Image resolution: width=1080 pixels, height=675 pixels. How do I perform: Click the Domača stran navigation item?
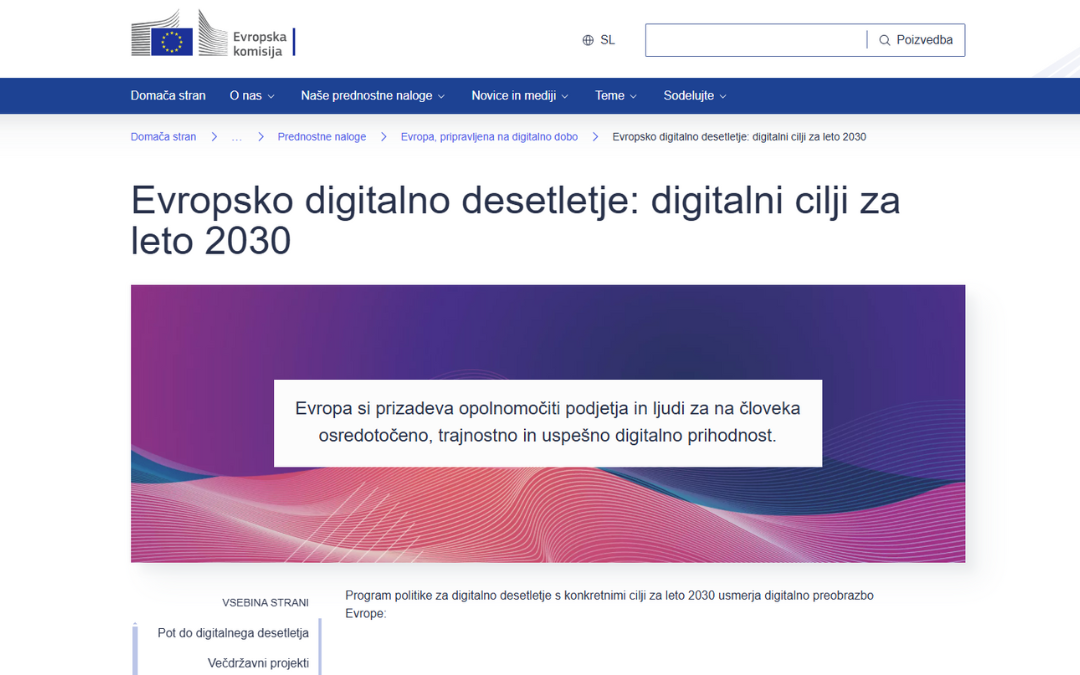pyautogui.click(x=167, y=95)
